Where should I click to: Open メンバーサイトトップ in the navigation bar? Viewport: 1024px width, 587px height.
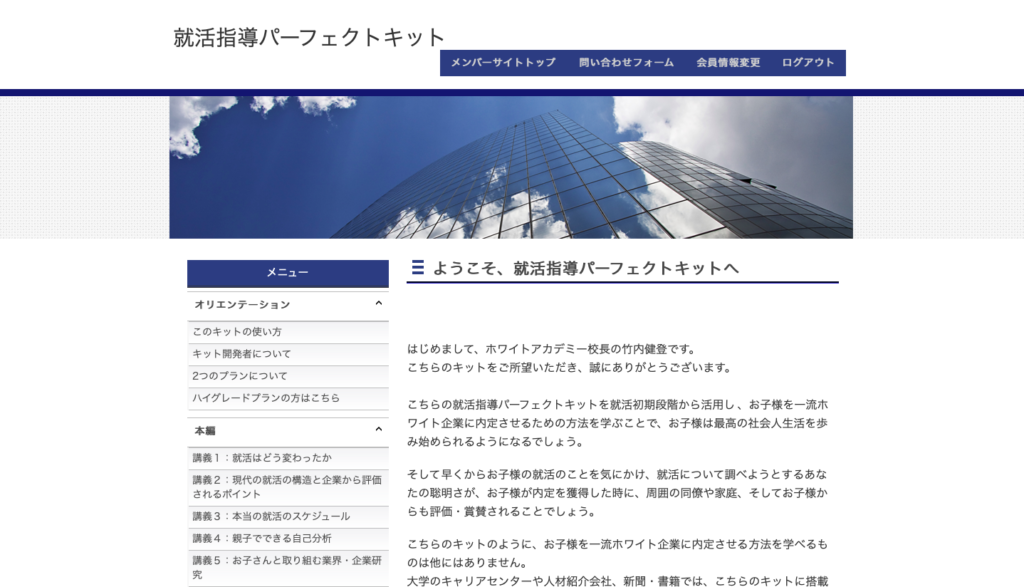pos(503,63)
